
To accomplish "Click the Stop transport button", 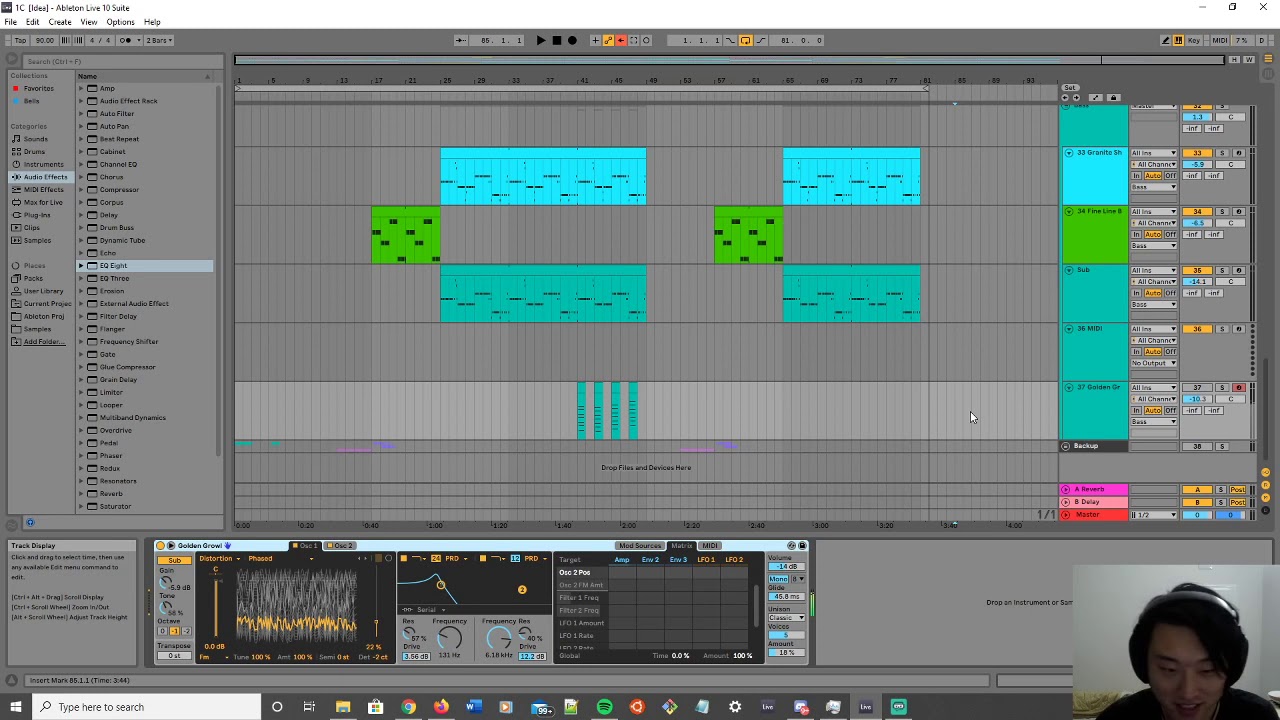I will (557, 40).
